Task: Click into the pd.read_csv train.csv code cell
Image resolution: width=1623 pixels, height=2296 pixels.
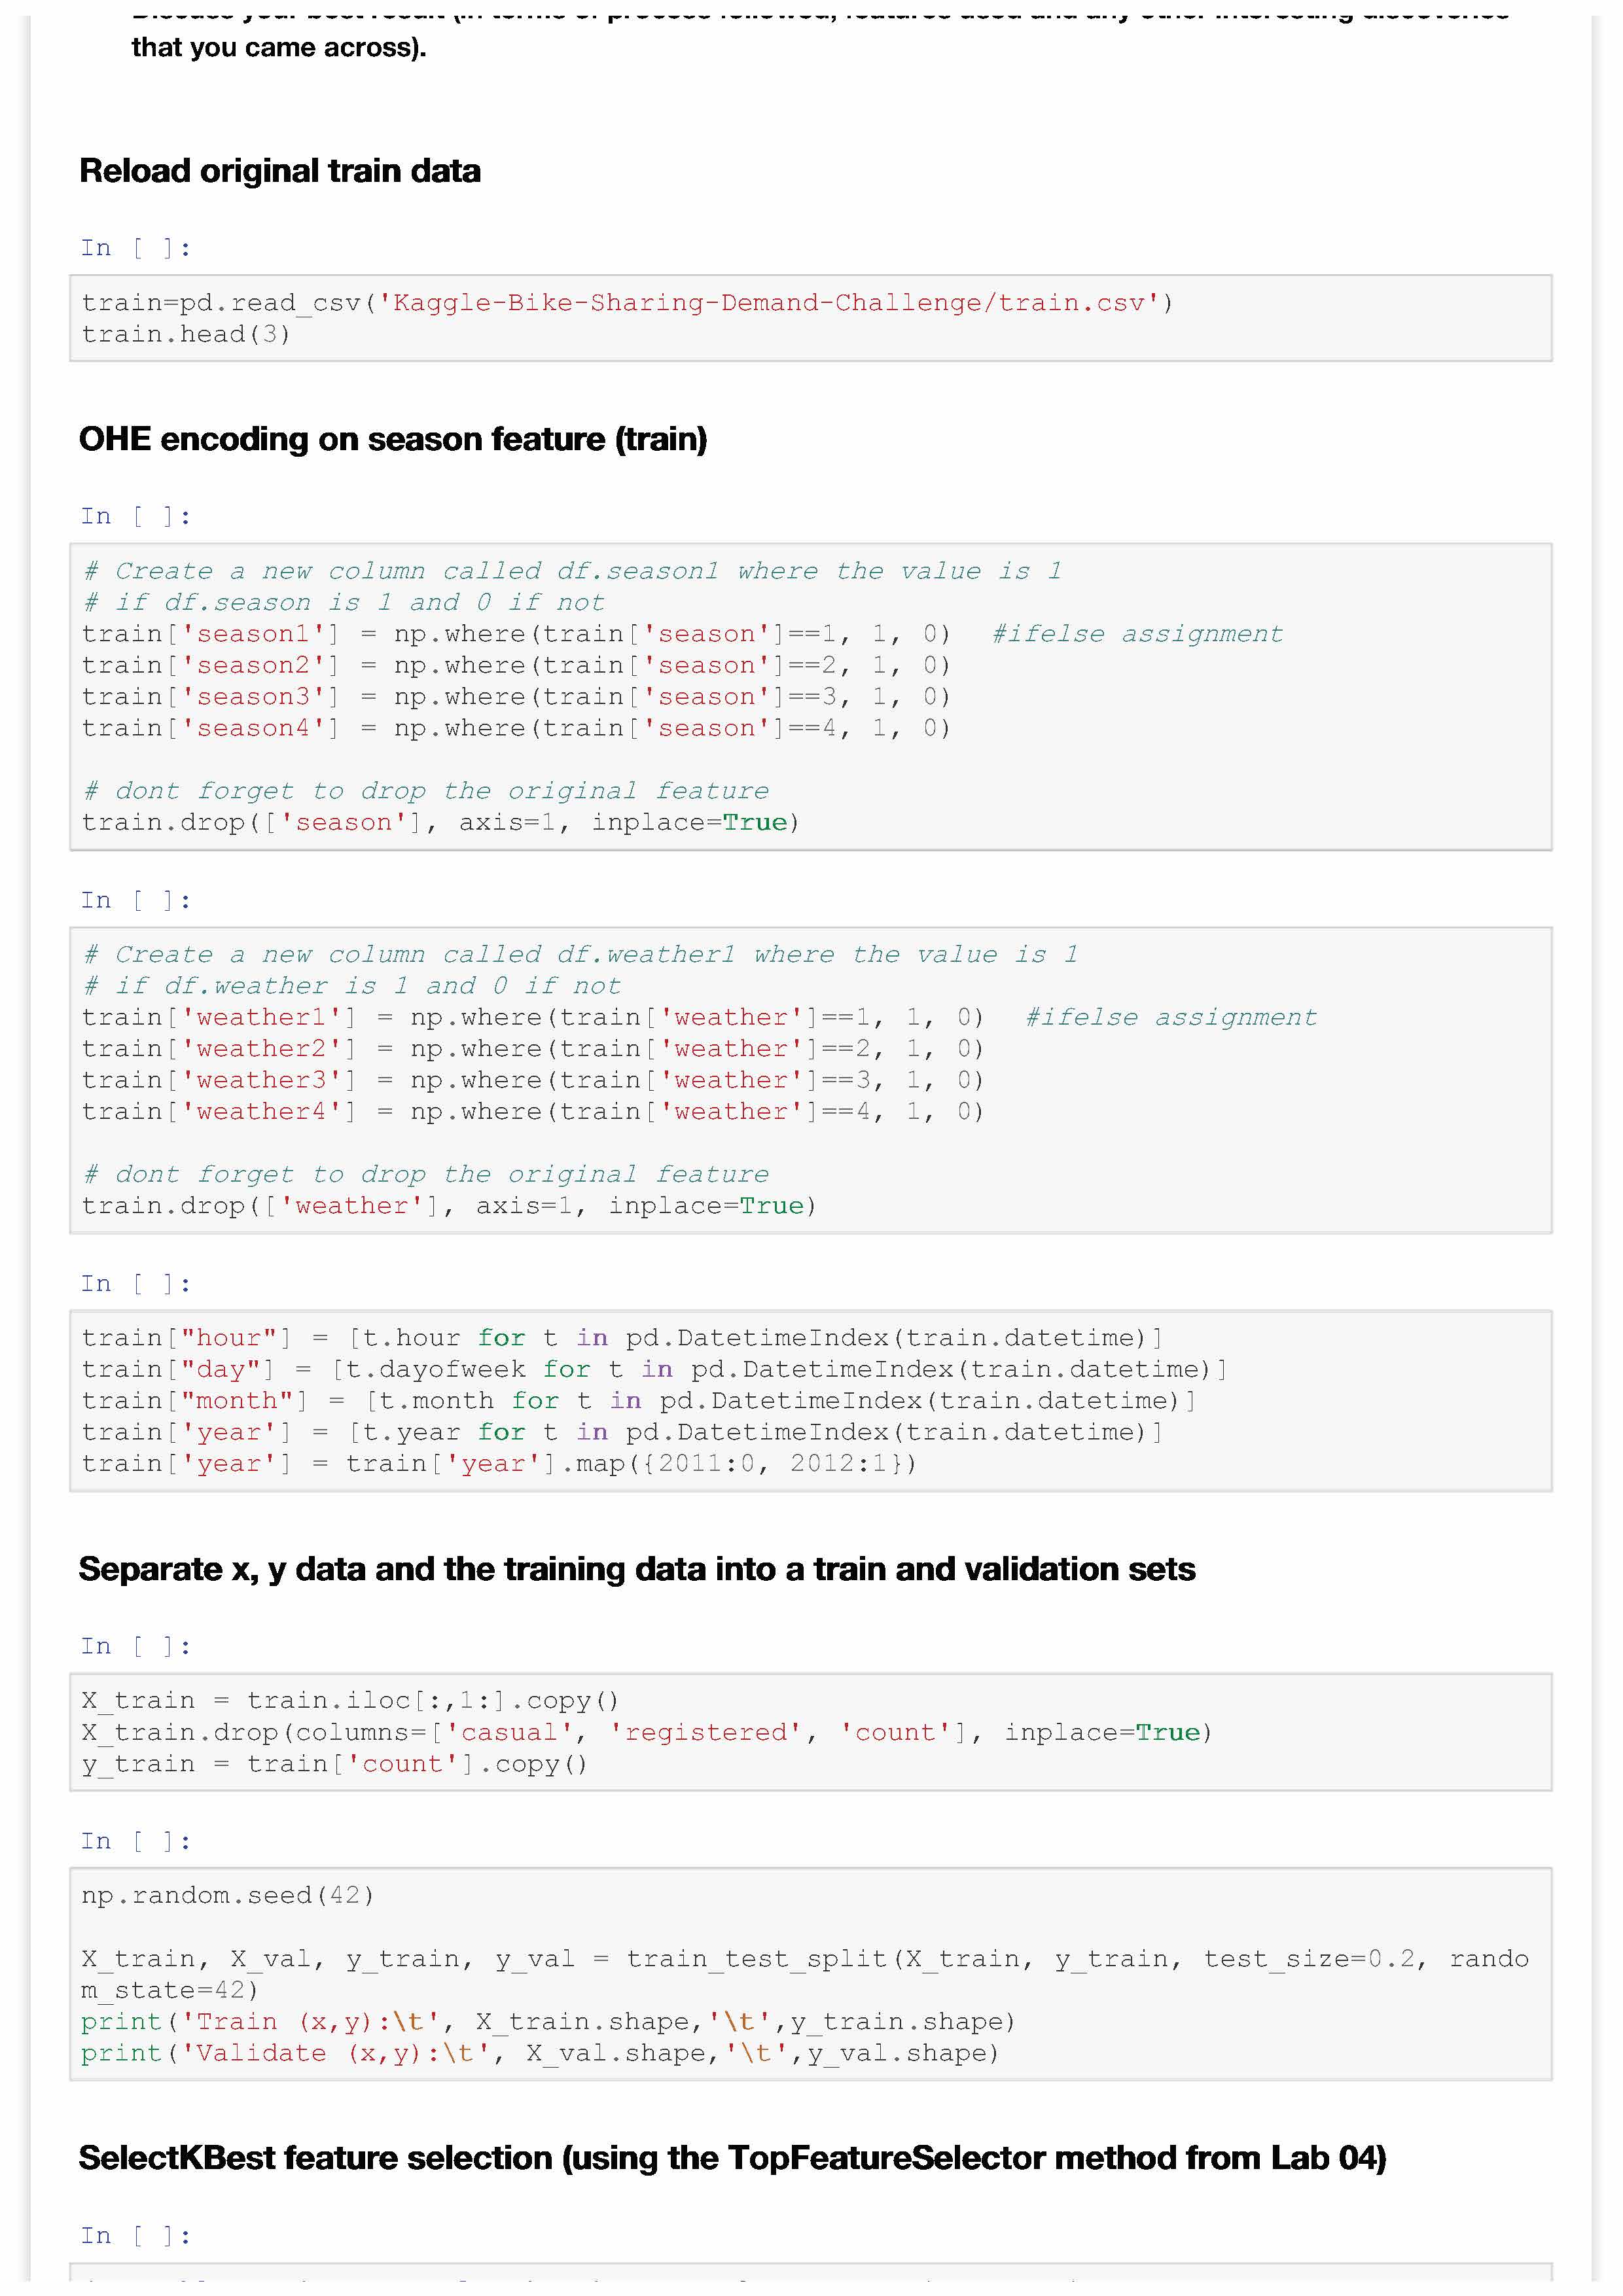Action: [x=810, y=318]
